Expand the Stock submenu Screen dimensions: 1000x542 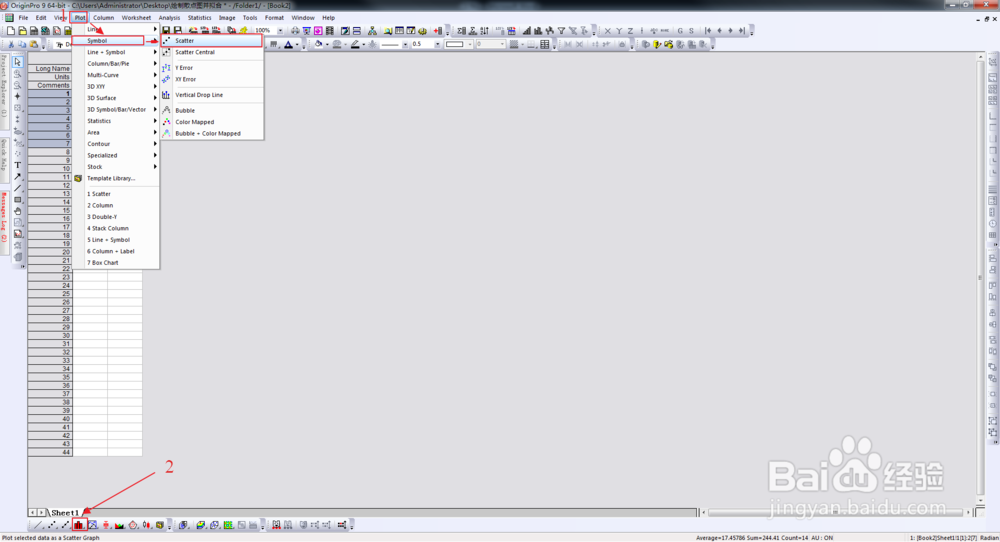(115, 167)
